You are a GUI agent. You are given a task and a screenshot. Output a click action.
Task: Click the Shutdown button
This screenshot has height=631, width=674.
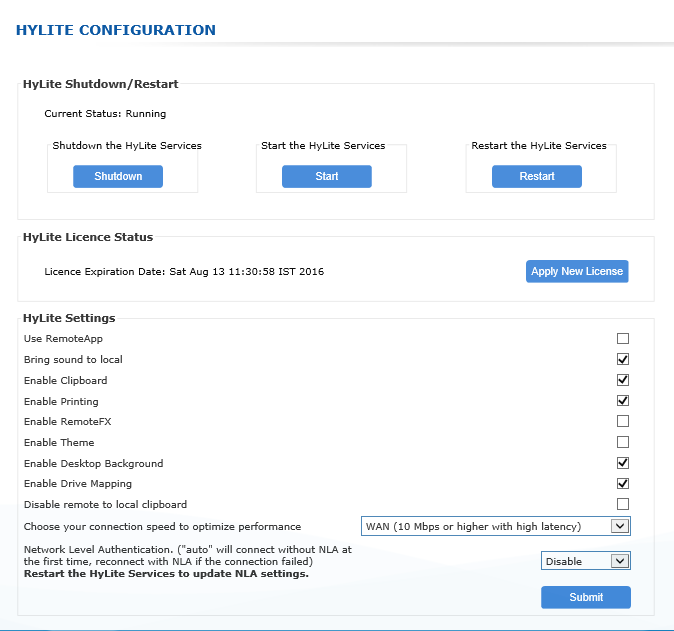click(x=118, y=176)
